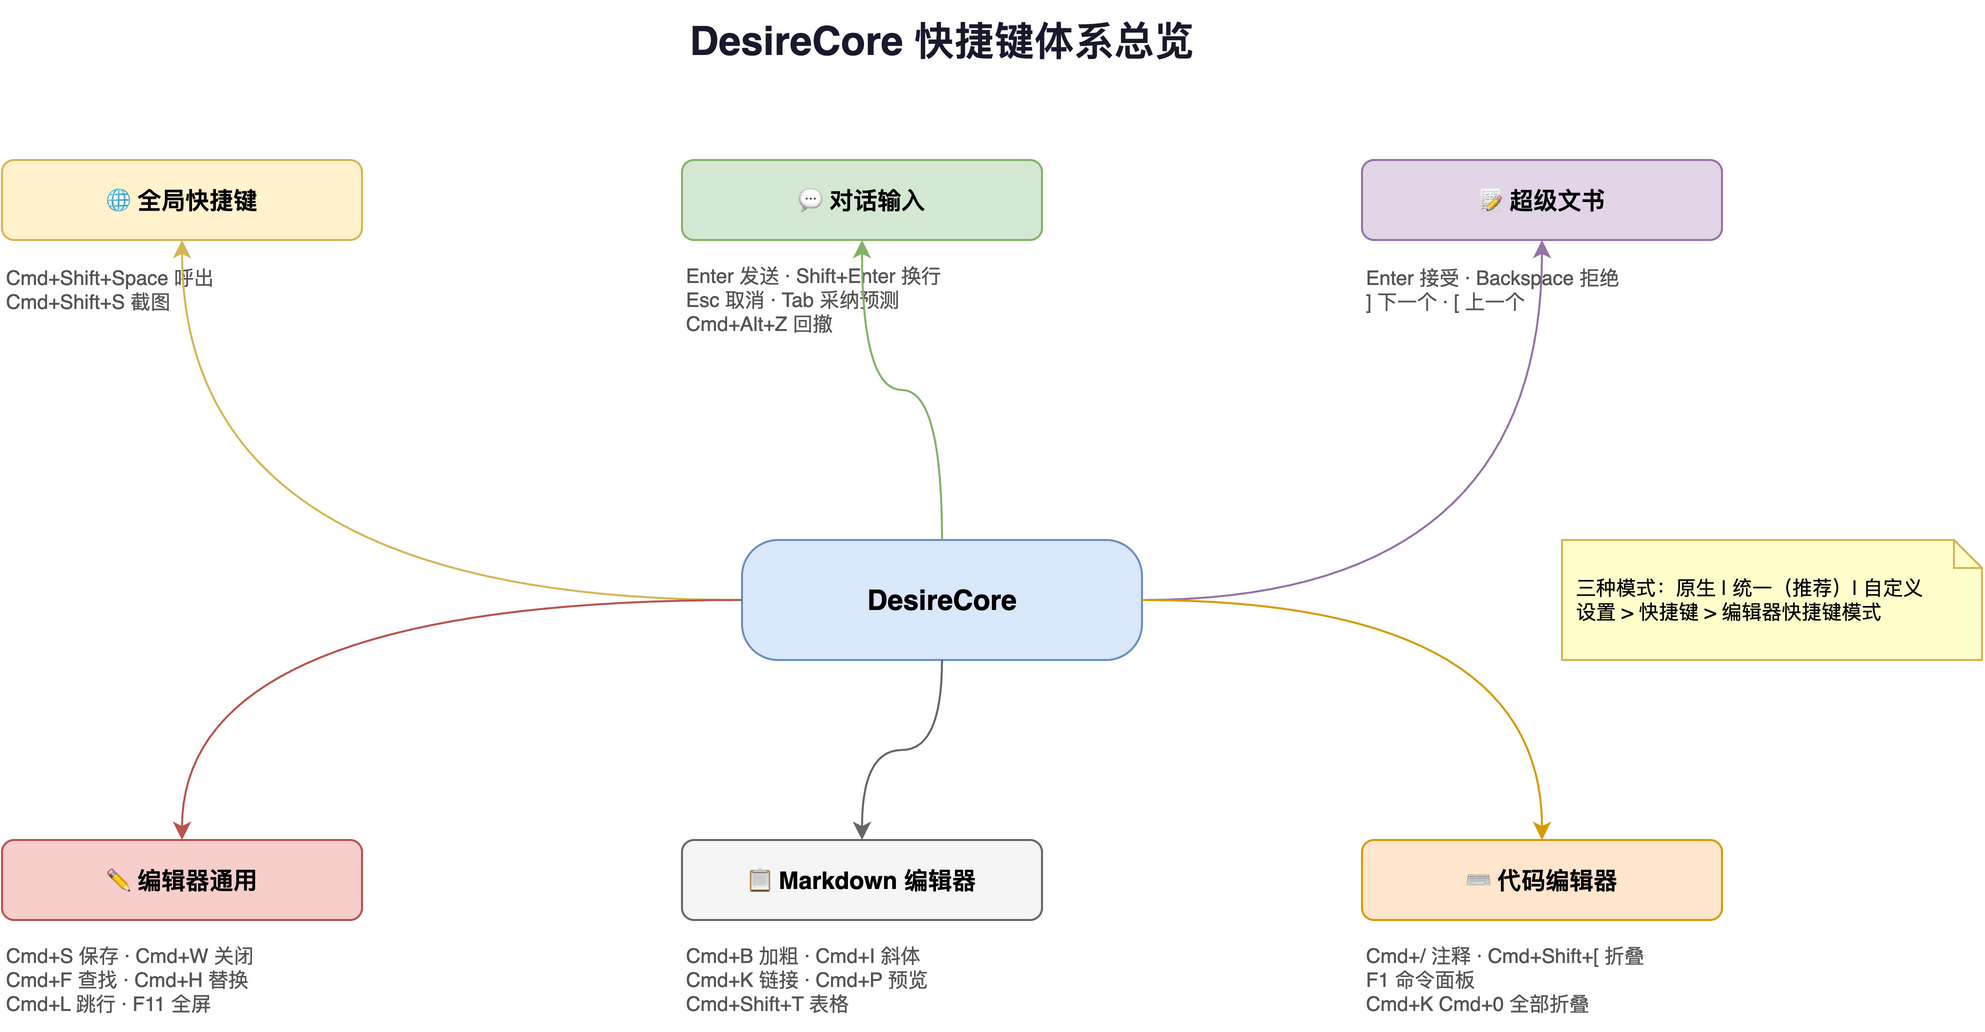
Task: Click the Markdown 编辑器 label text
Action: pos(877,880)
